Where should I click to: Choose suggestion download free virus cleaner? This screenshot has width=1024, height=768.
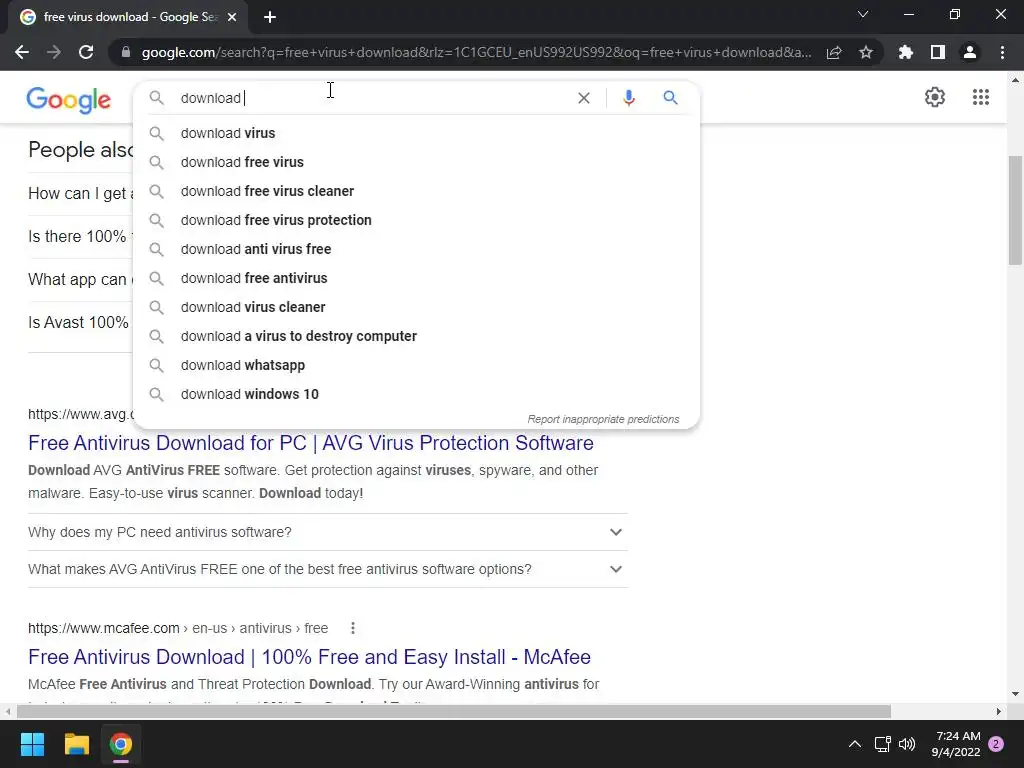click(416, 191)
